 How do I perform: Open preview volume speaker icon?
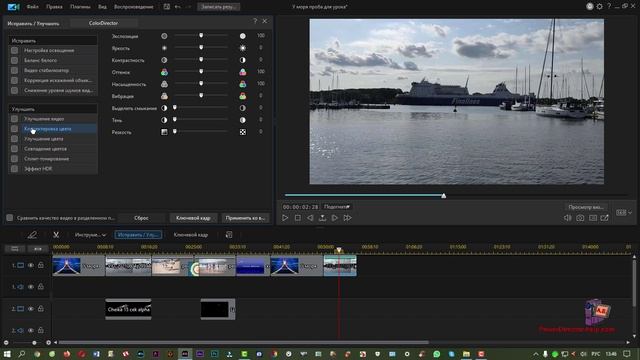coord(567,218)
